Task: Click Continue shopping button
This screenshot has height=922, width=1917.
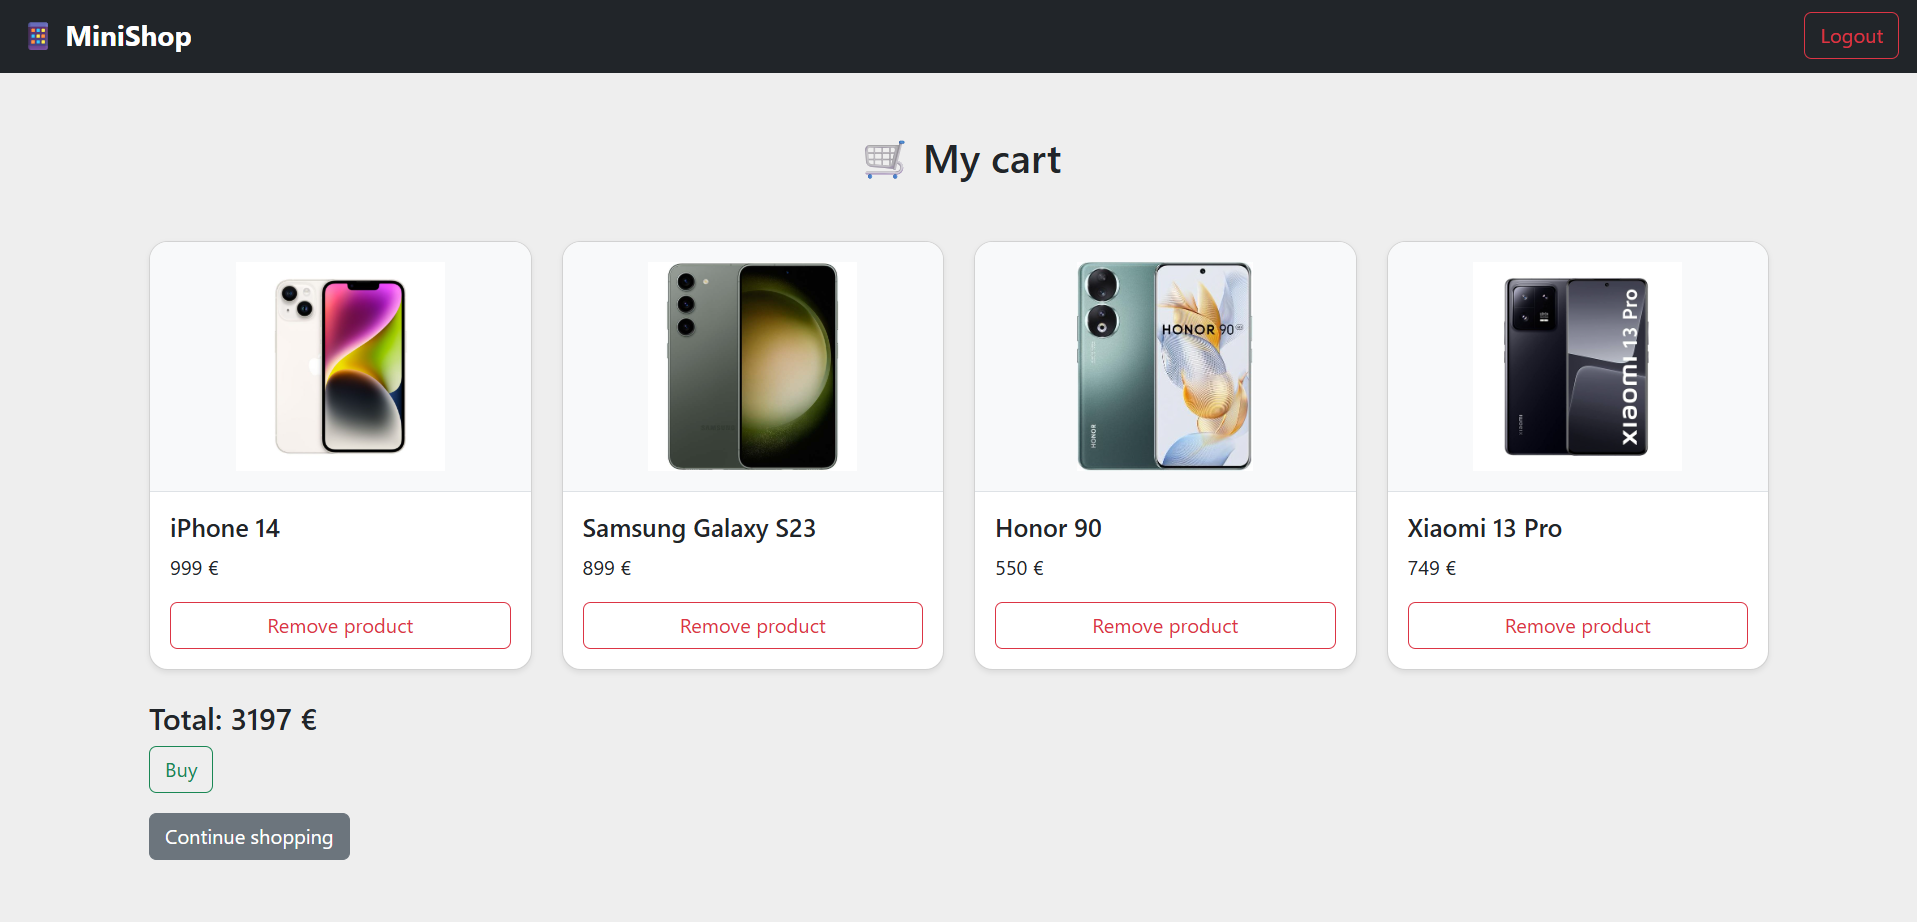Action: point(249,837)
